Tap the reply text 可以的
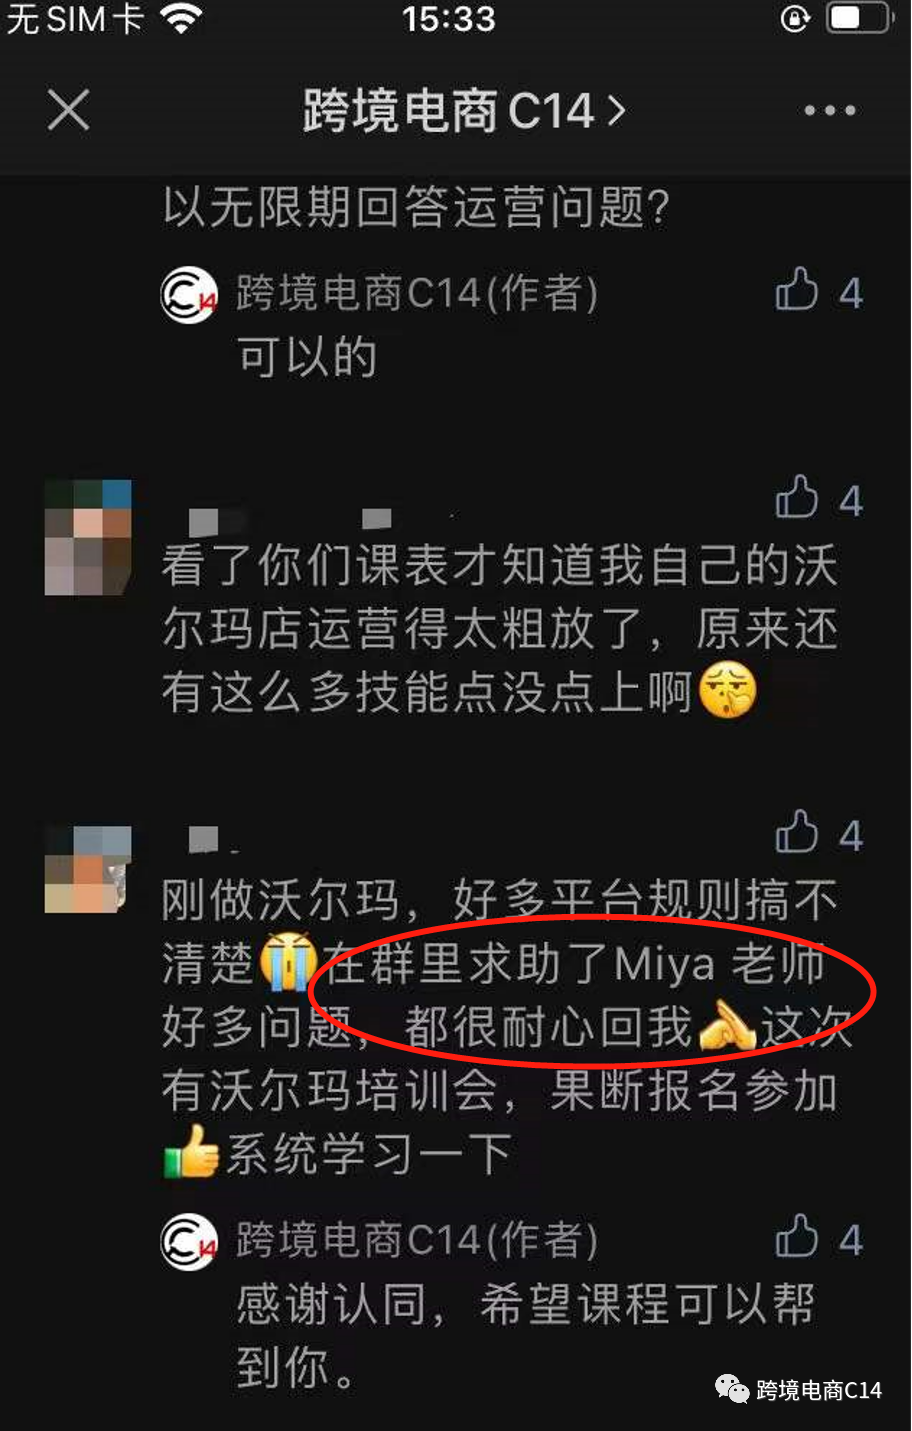The width and height of the screenshot is (912, 1431). click(307, 357)
